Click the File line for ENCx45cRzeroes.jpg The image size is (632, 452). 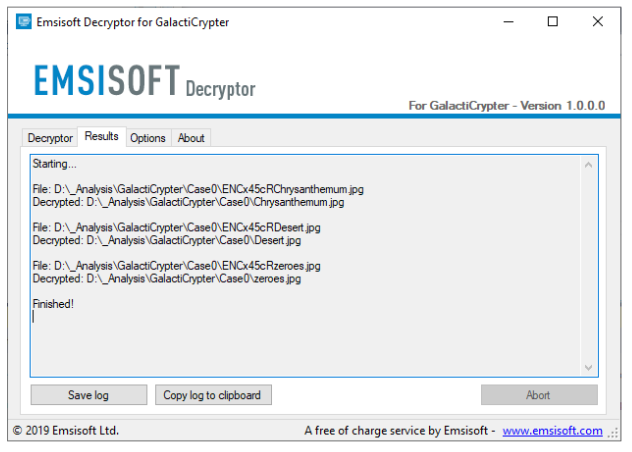(x=176, y=266)
